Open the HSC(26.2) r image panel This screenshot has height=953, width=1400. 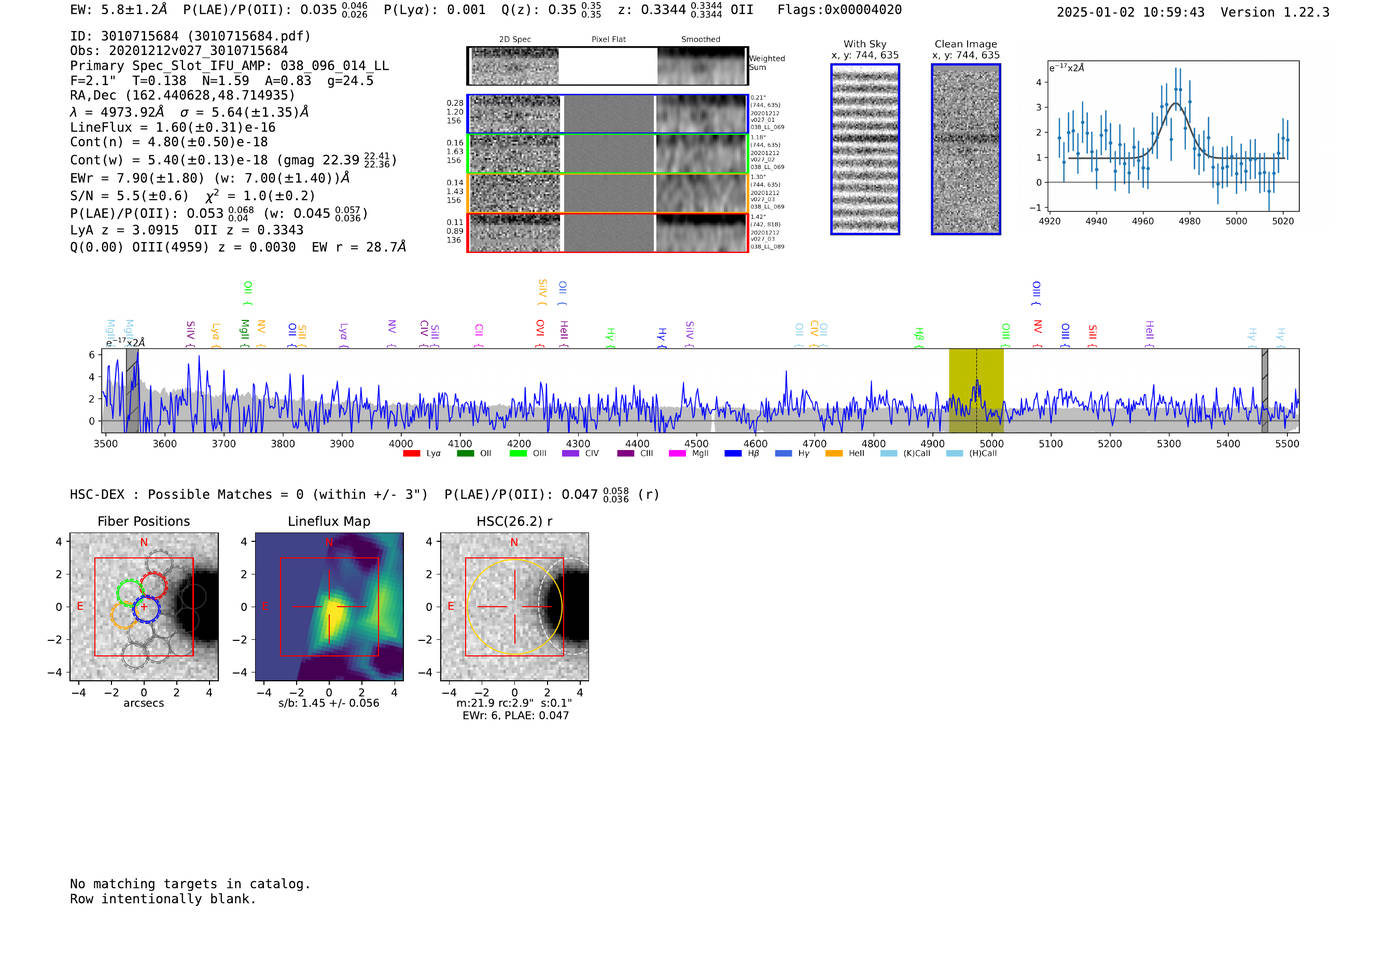[514, 607]
